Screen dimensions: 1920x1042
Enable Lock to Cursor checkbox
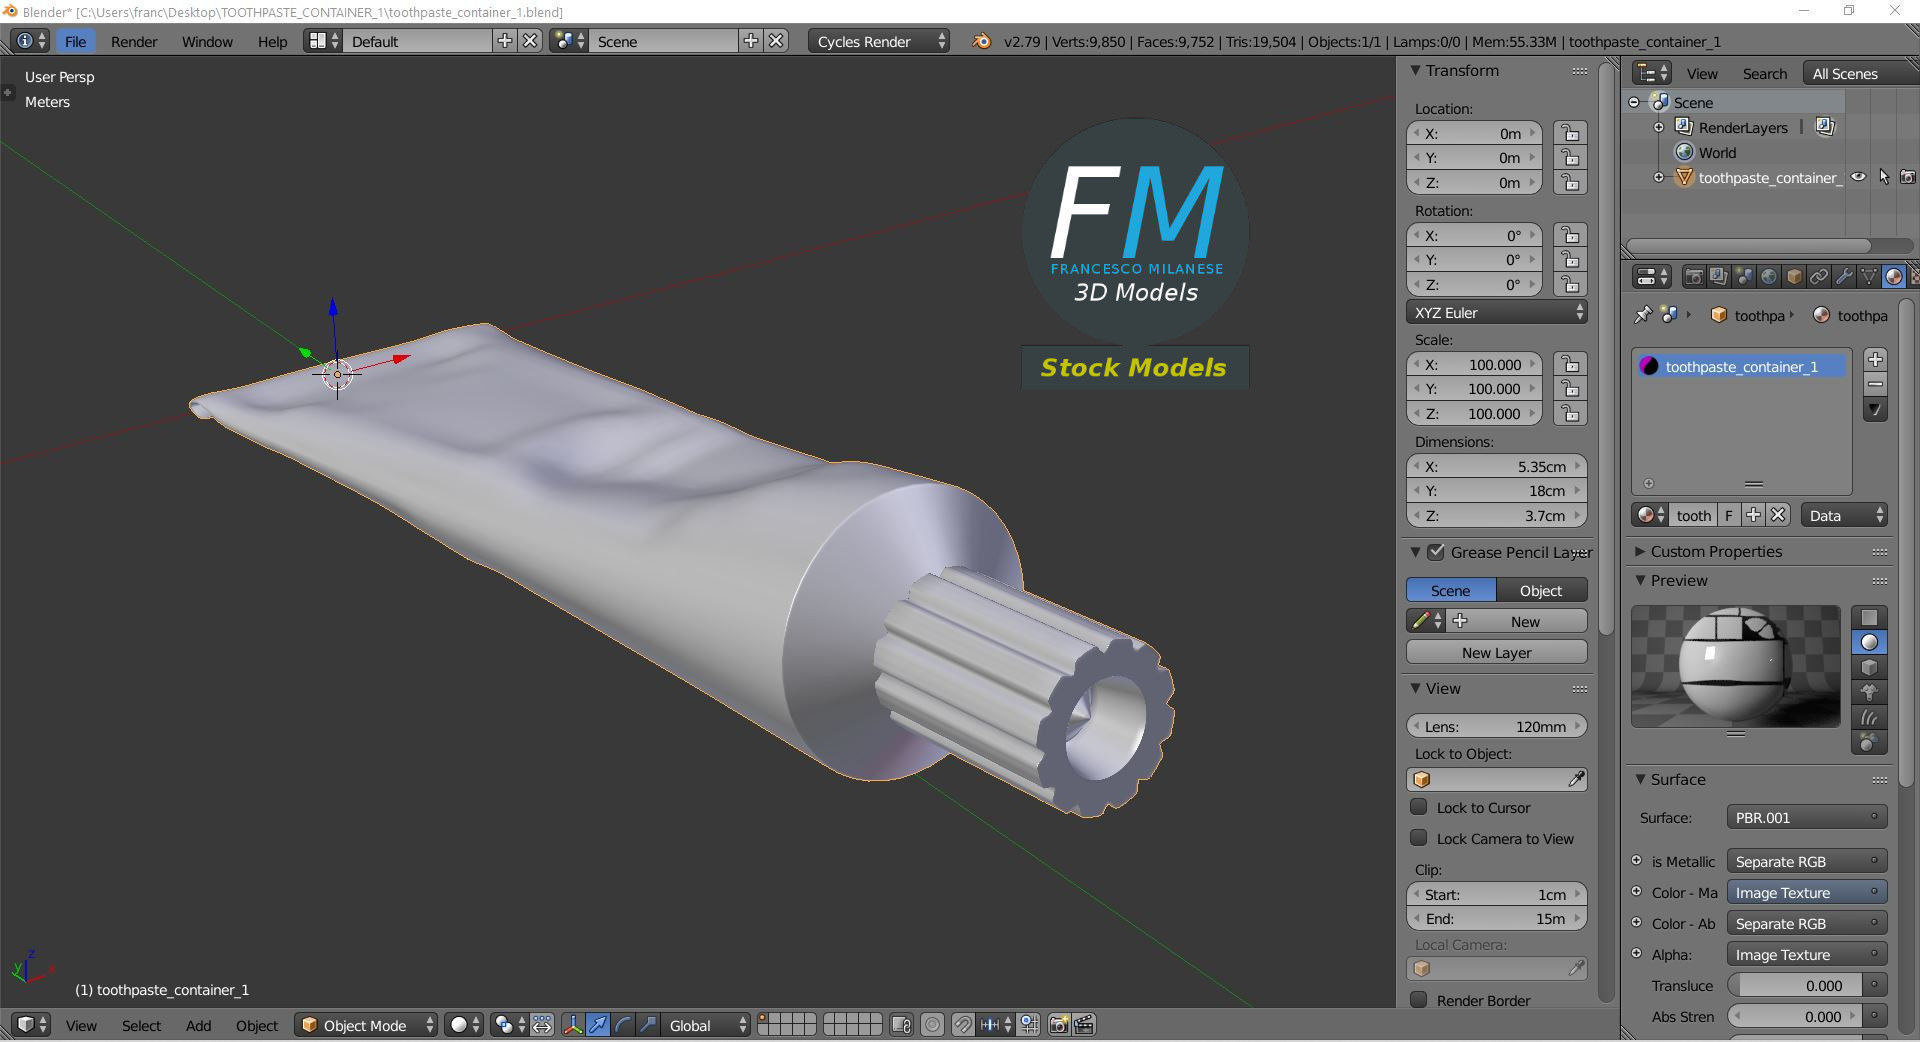(1419, 807)
